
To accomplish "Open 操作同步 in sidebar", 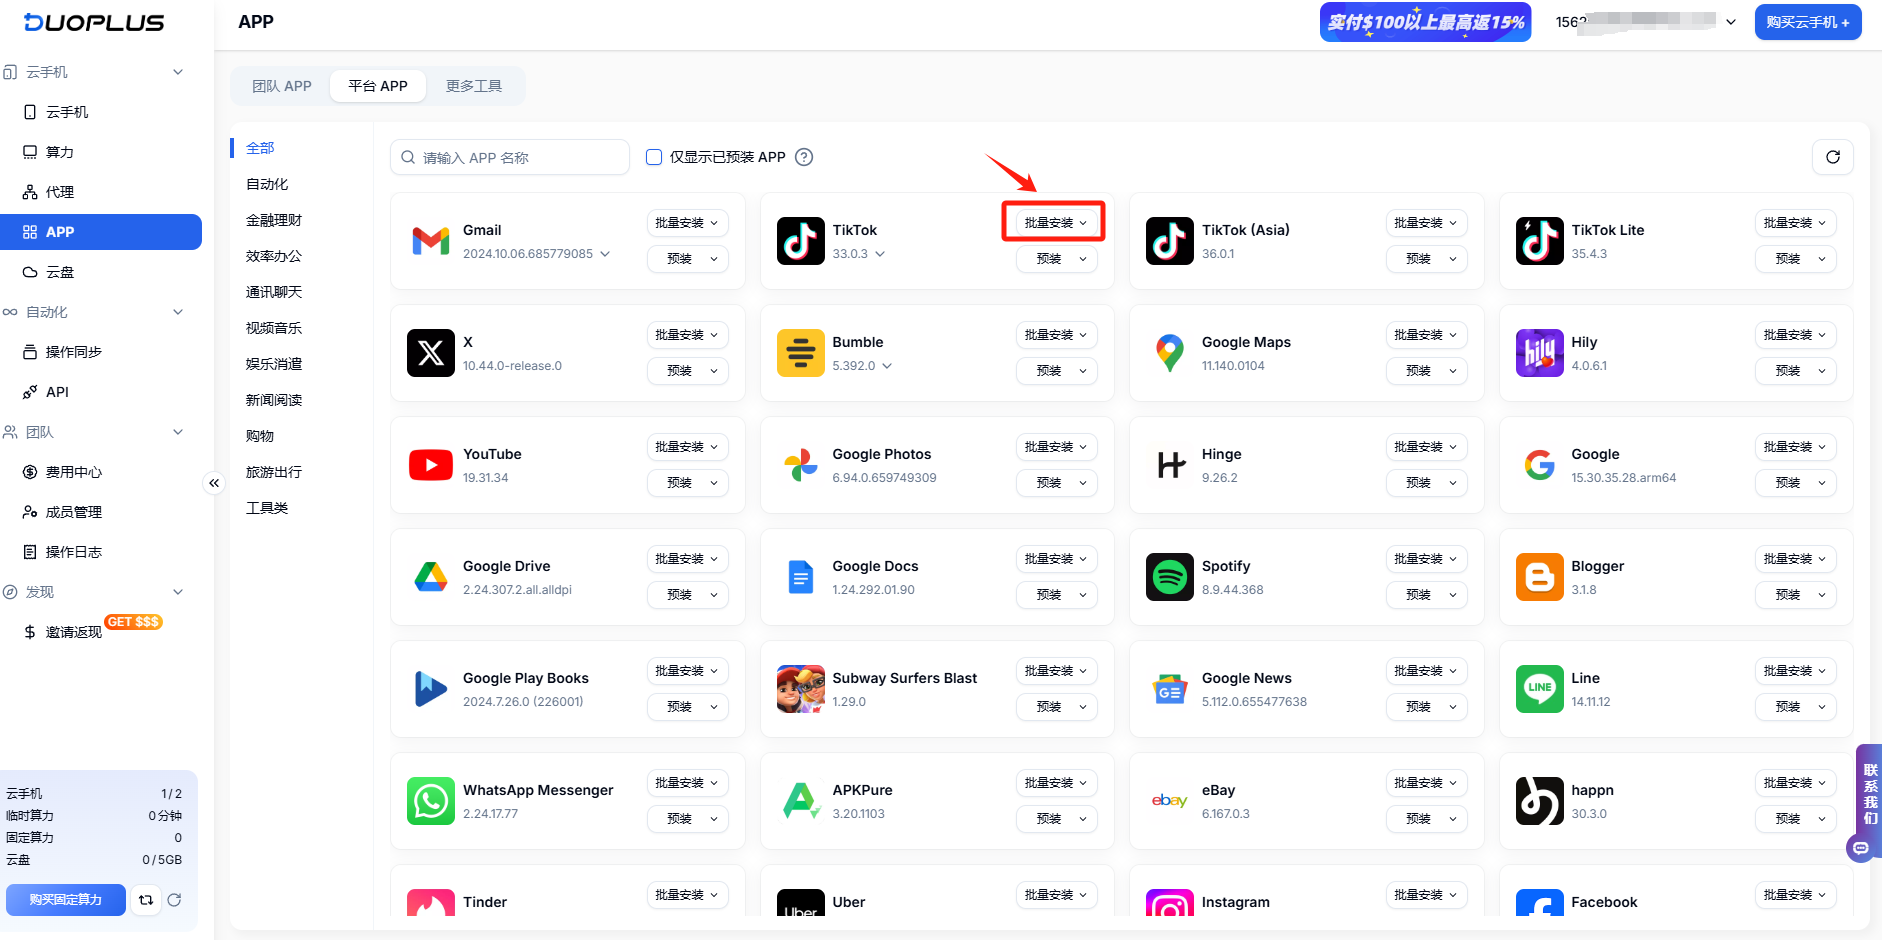I will 101,352.
